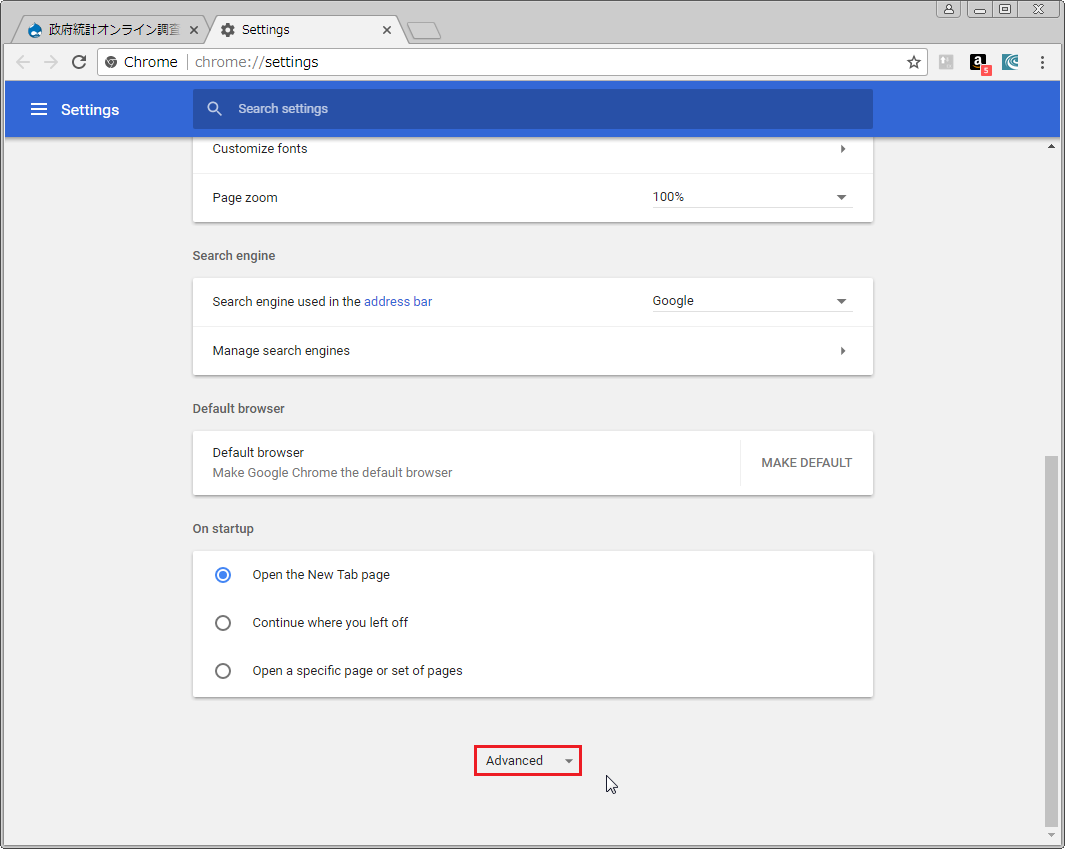Screen dimensions: 1065x849
Task: Open the Amazon extension icon
Action: (x=979, y=63)
